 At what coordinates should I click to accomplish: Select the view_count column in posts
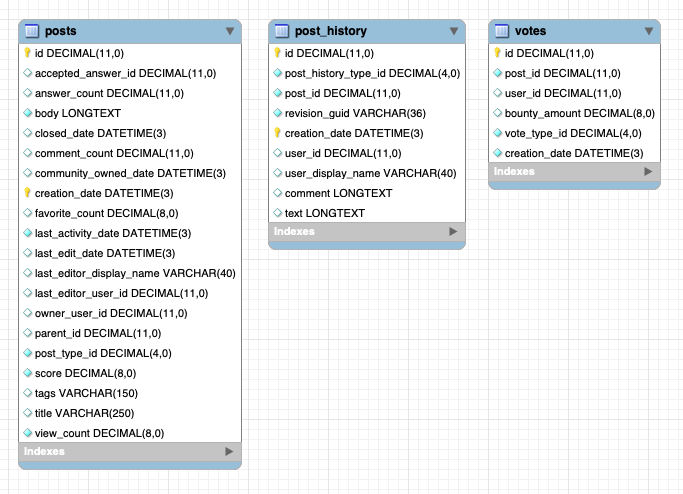(x=99, y=433)
